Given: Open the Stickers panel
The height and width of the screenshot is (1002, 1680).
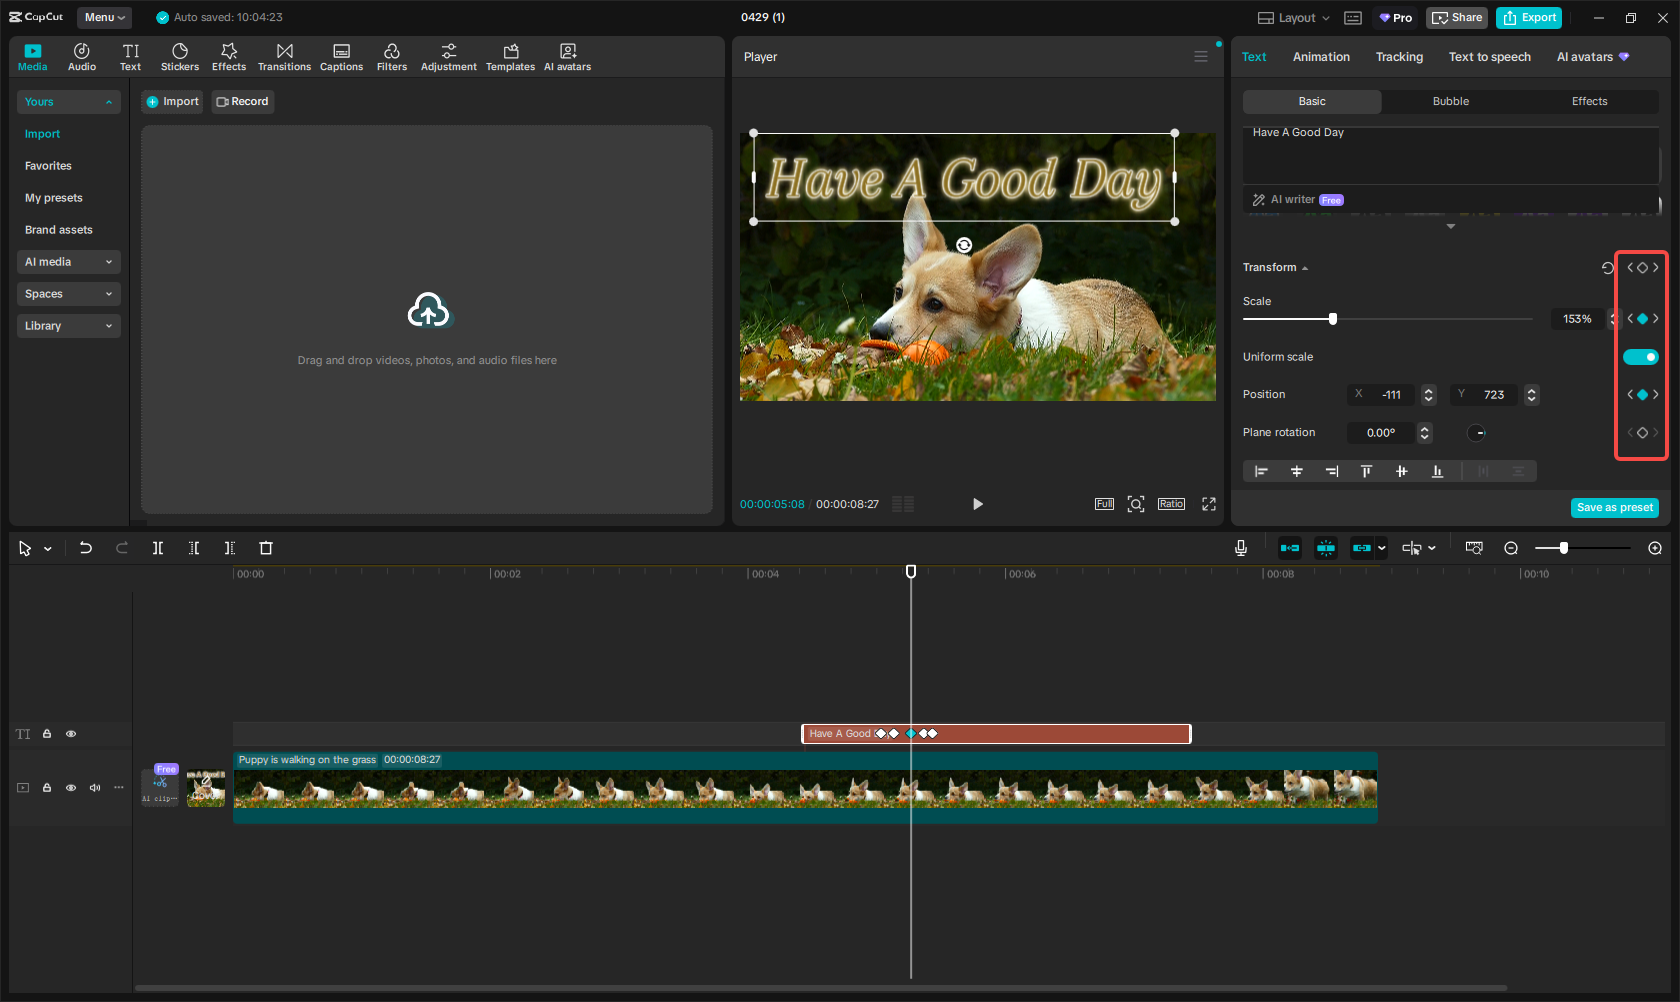Looking at the screenshot, I should [180, 56].
